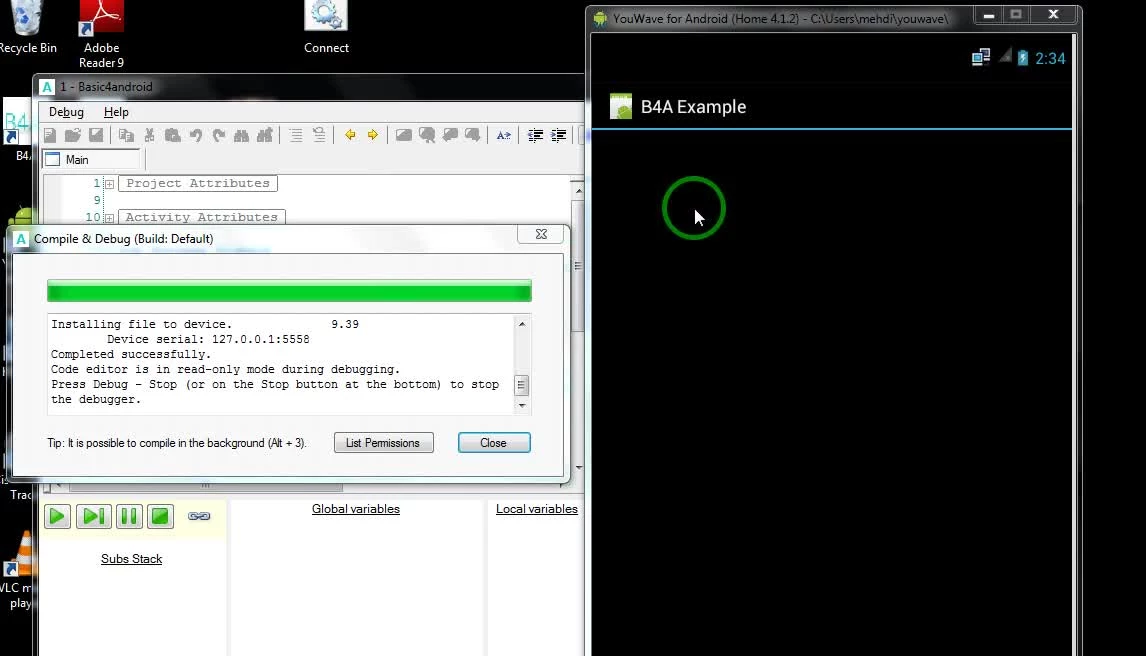Image resolution: width=1146 pixels, height=656 pixels.
Task: Click the Local variables heading
Action: tap(536, 509)
